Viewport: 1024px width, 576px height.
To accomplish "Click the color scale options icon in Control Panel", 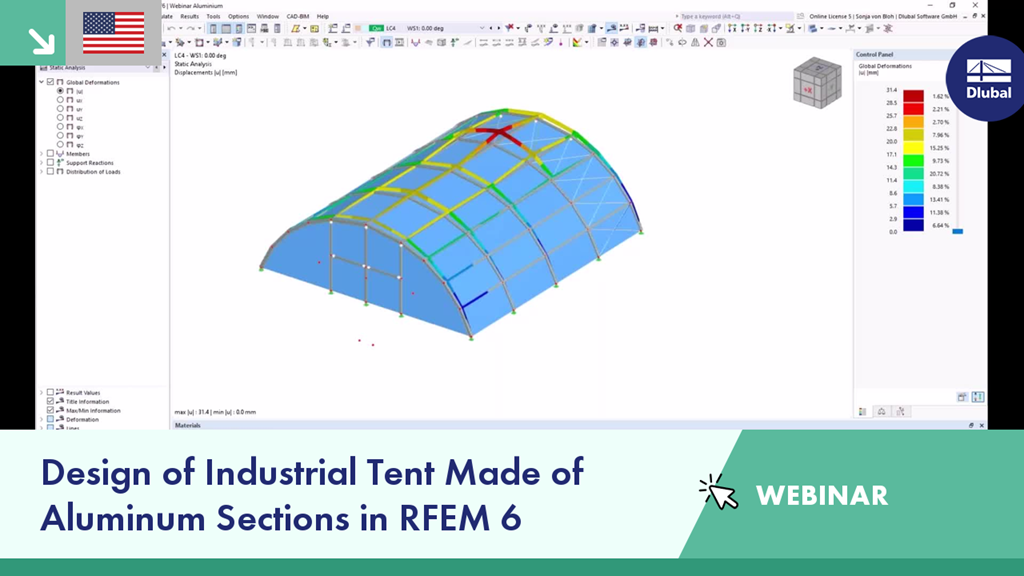I will point(978,397).
